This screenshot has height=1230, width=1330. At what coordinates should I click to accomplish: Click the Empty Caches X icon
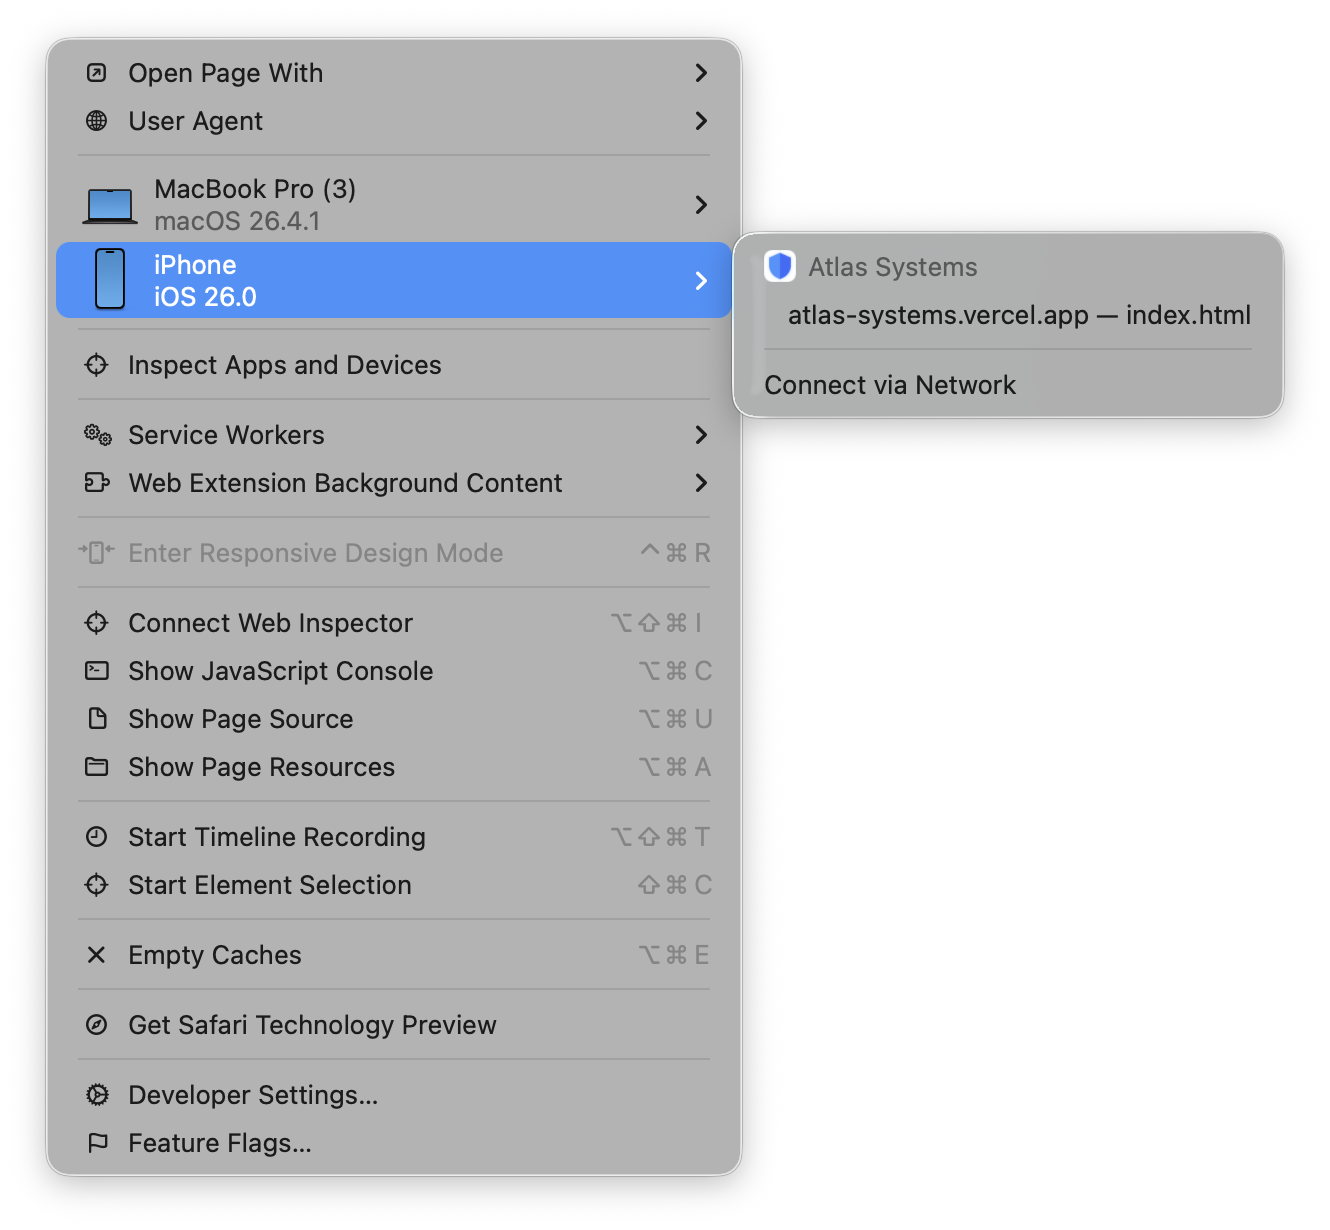pyautogui.click(x=97, y=955)
